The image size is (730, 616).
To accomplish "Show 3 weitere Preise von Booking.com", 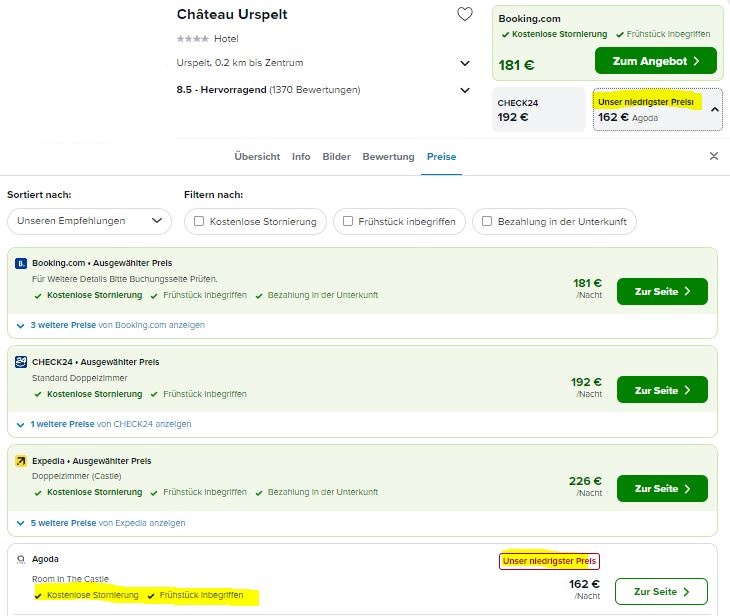I will pyautogui.click(x=117, y=325).
